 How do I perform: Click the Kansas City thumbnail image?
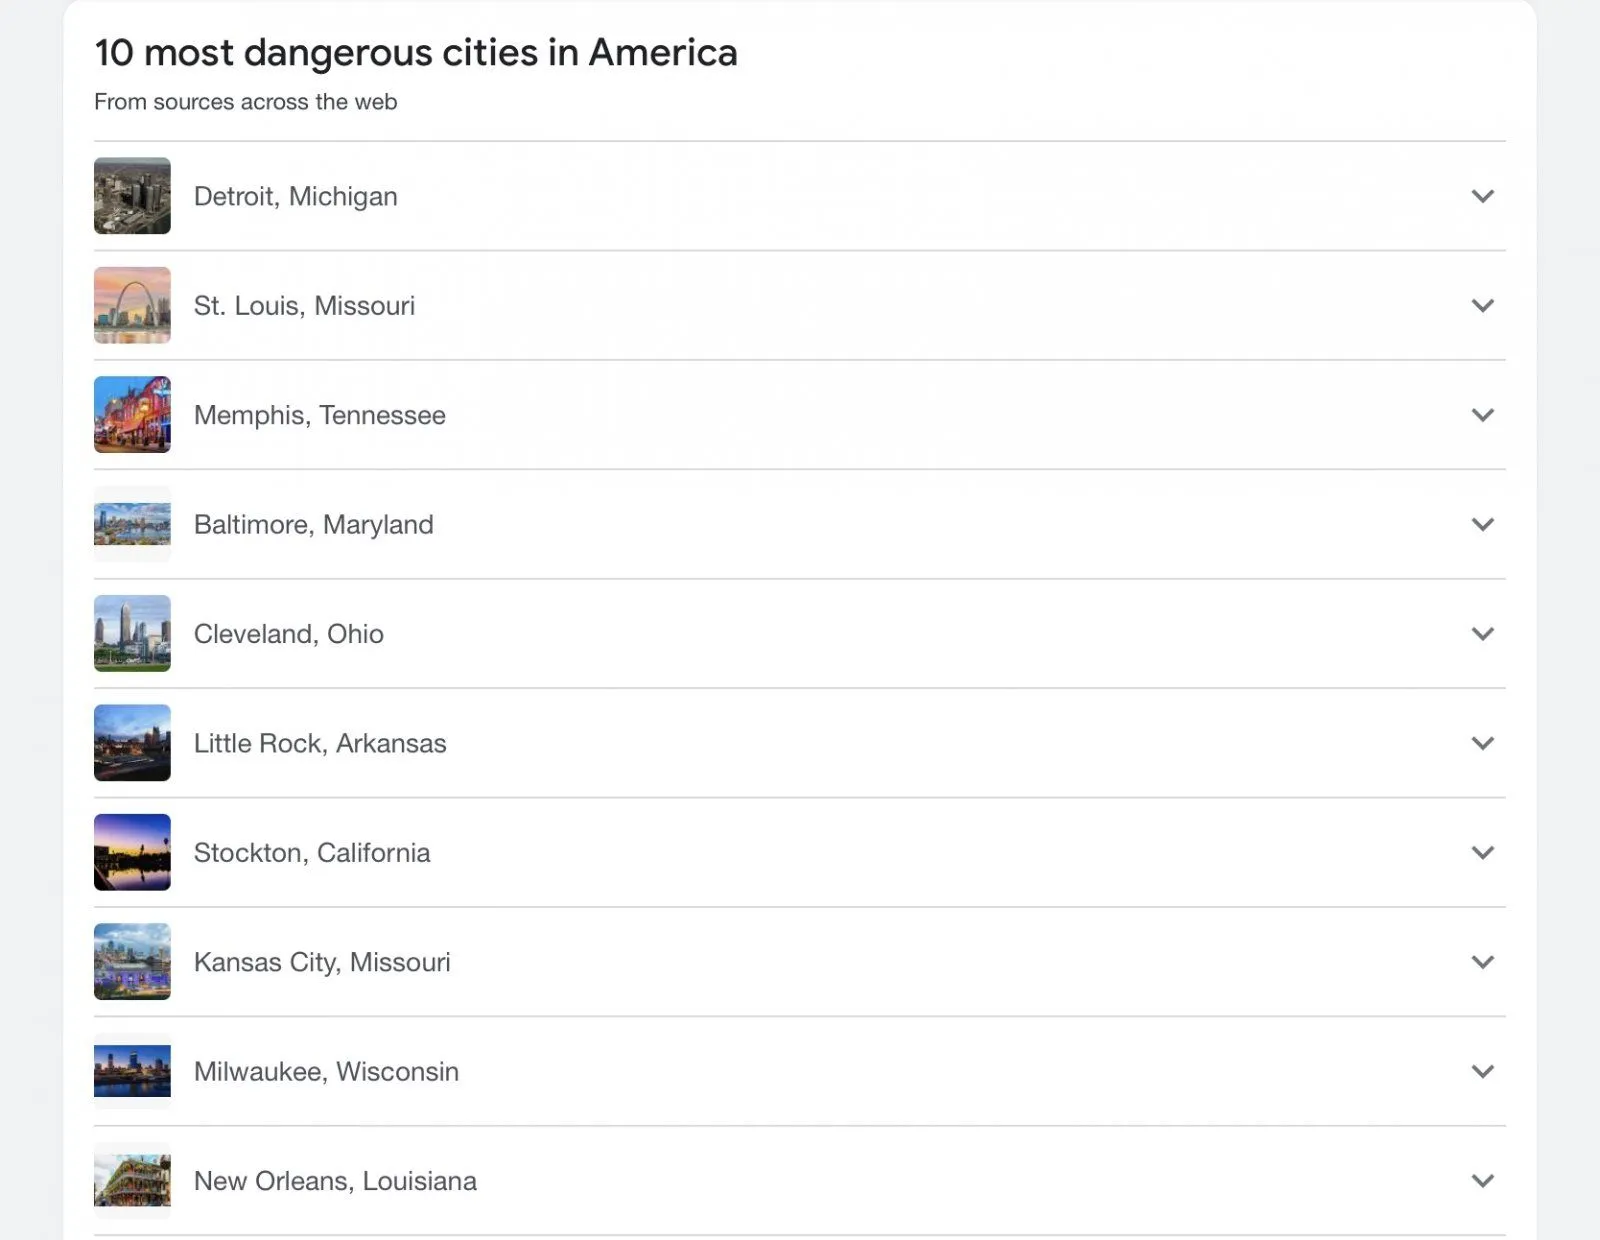(132, 962)
